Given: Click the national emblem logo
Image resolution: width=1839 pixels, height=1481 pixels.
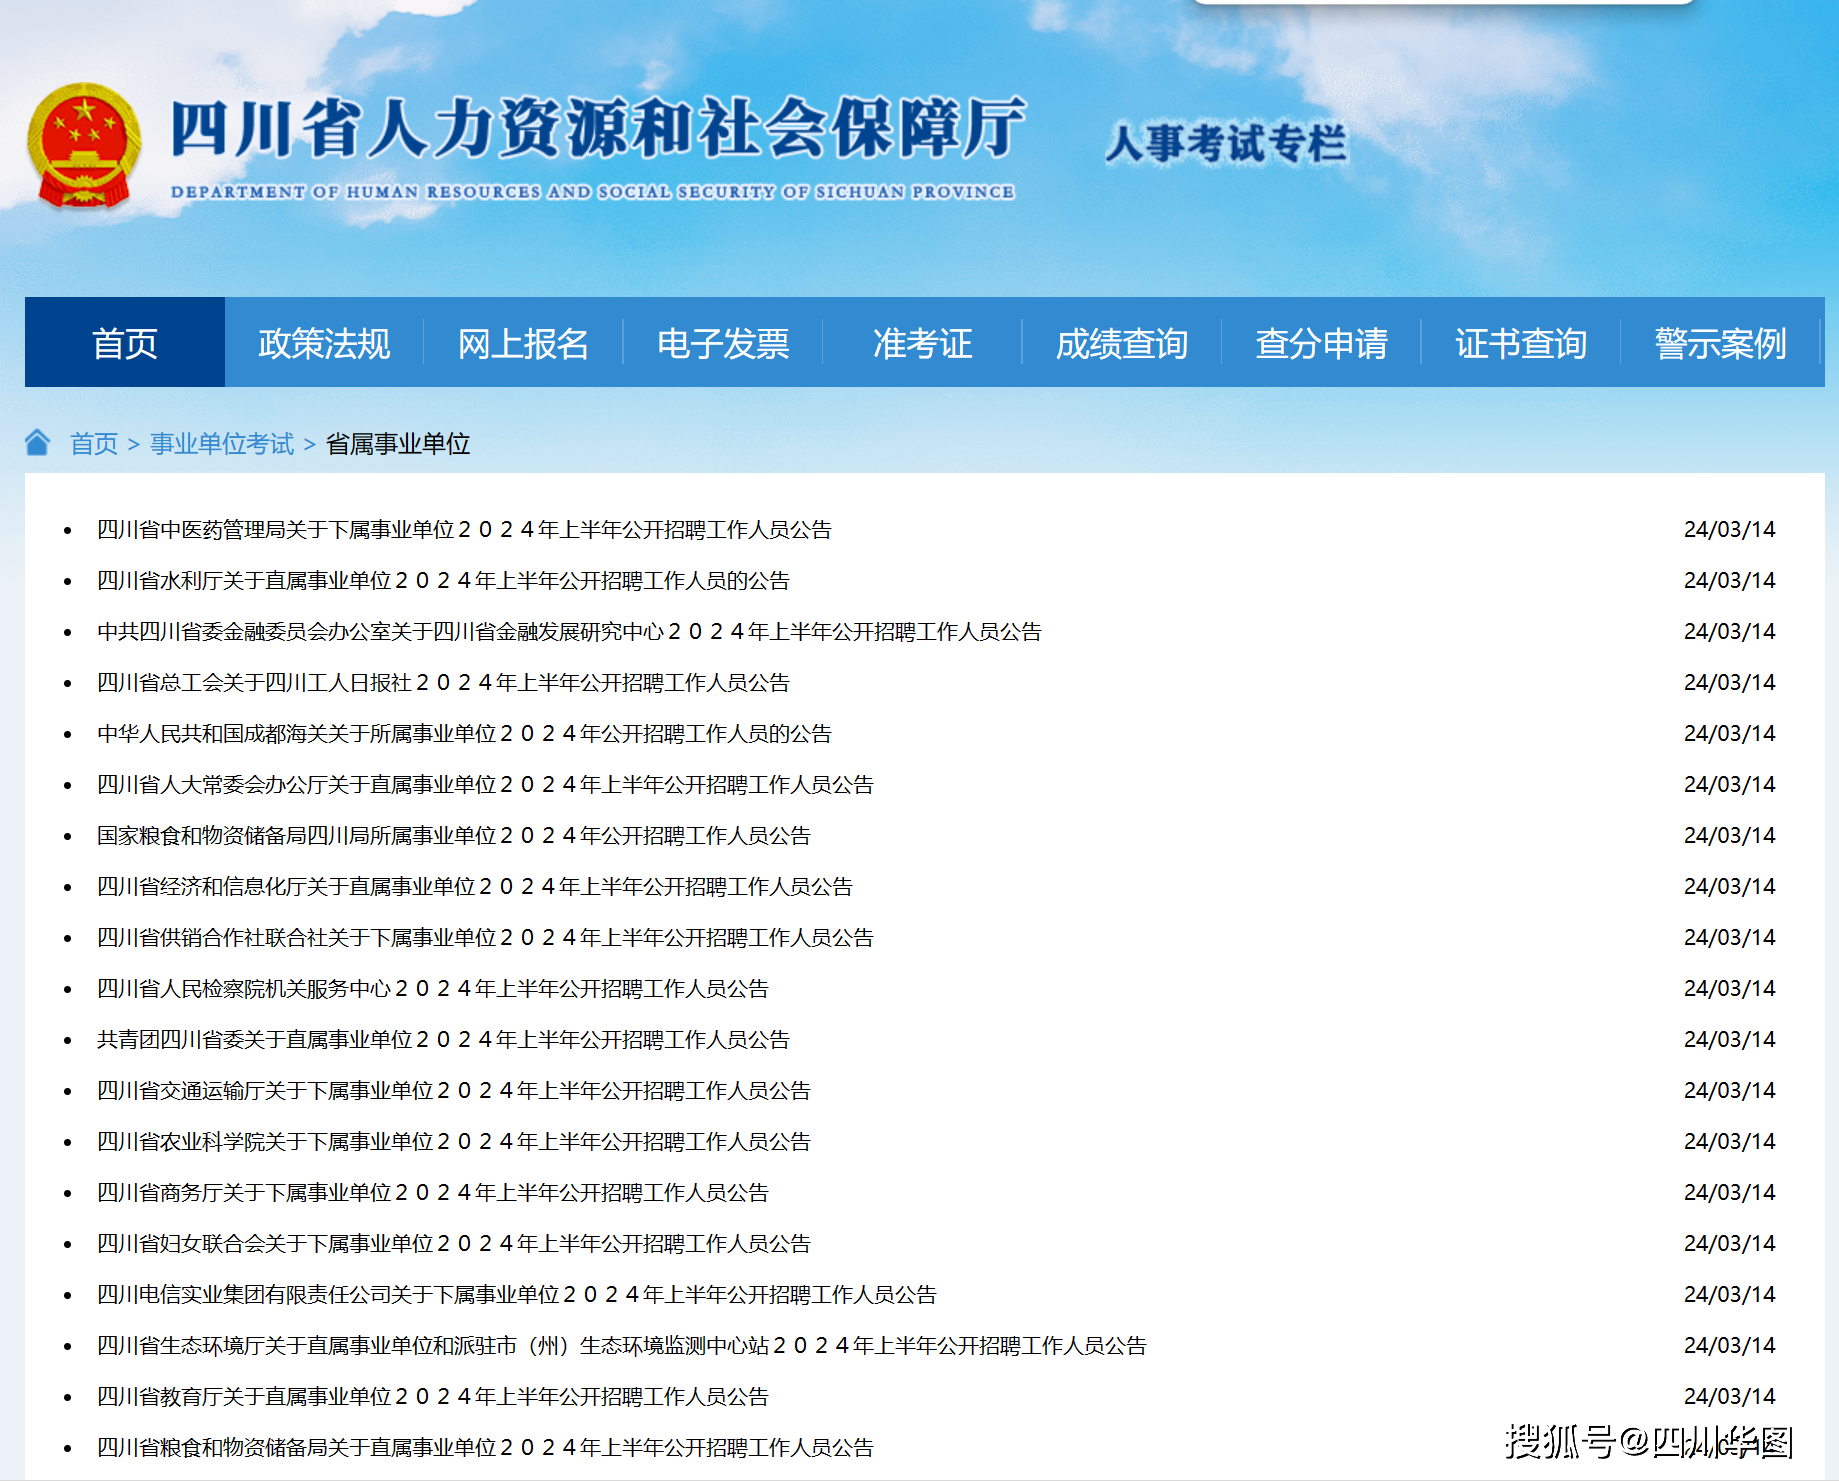Looking at the screenshot, I should [x=84, y=146].
